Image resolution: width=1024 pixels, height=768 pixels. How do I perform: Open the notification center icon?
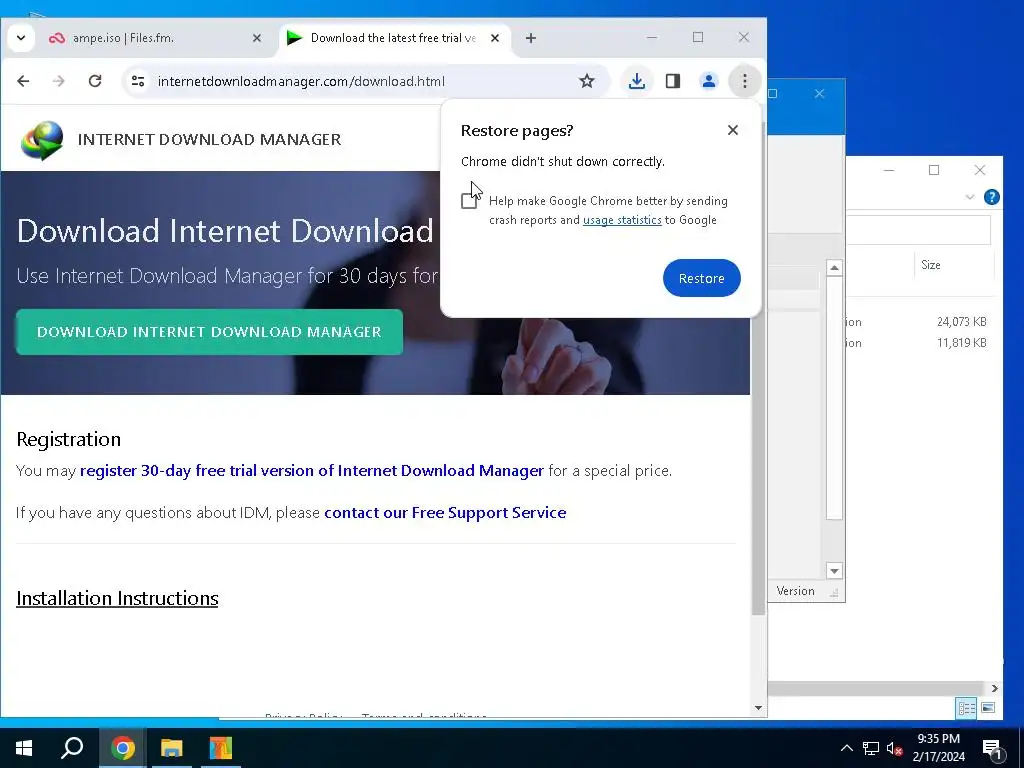[x=992, y=749]
